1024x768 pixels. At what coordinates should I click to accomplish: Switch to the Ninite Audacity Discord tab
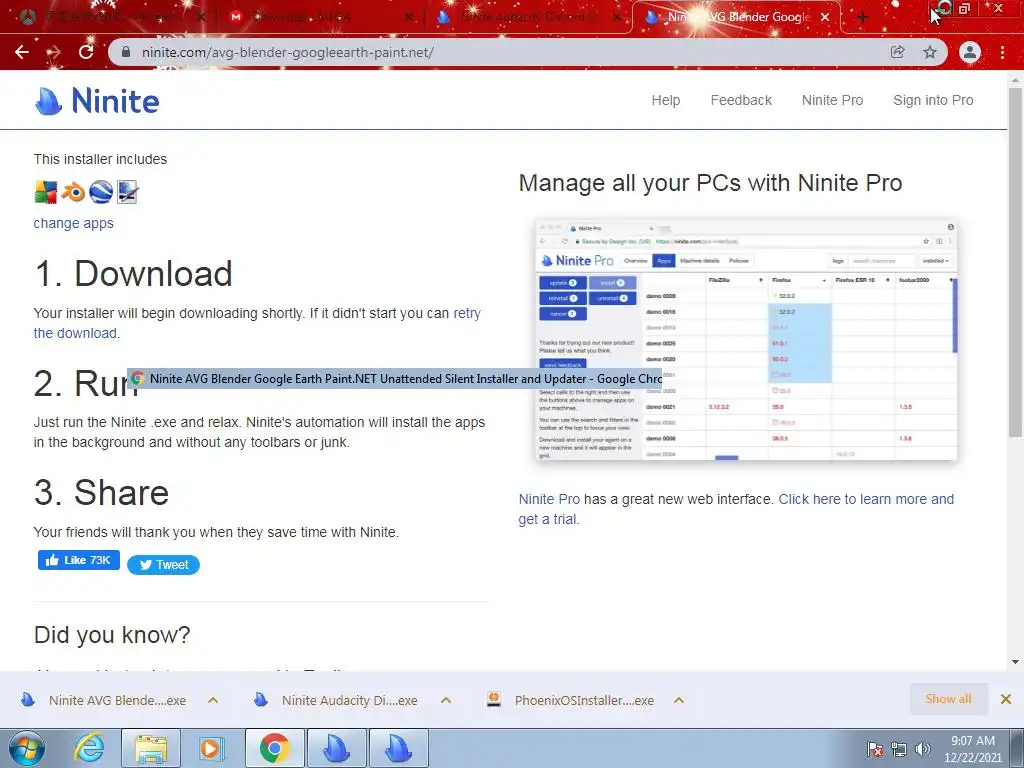[x=529, y=18]
